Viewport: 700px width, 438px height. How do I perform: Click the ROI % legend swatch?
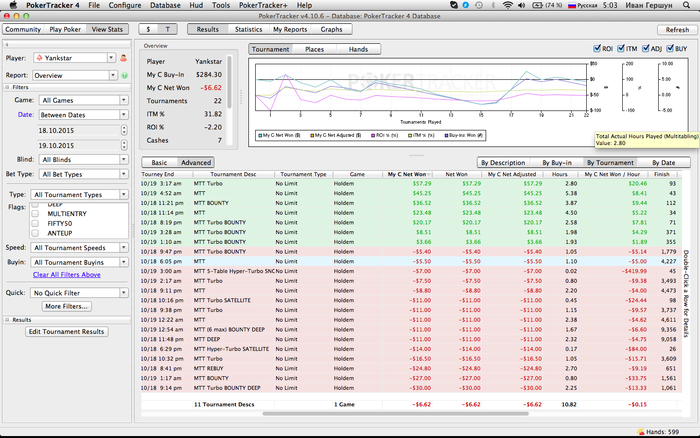pos(373,135)
